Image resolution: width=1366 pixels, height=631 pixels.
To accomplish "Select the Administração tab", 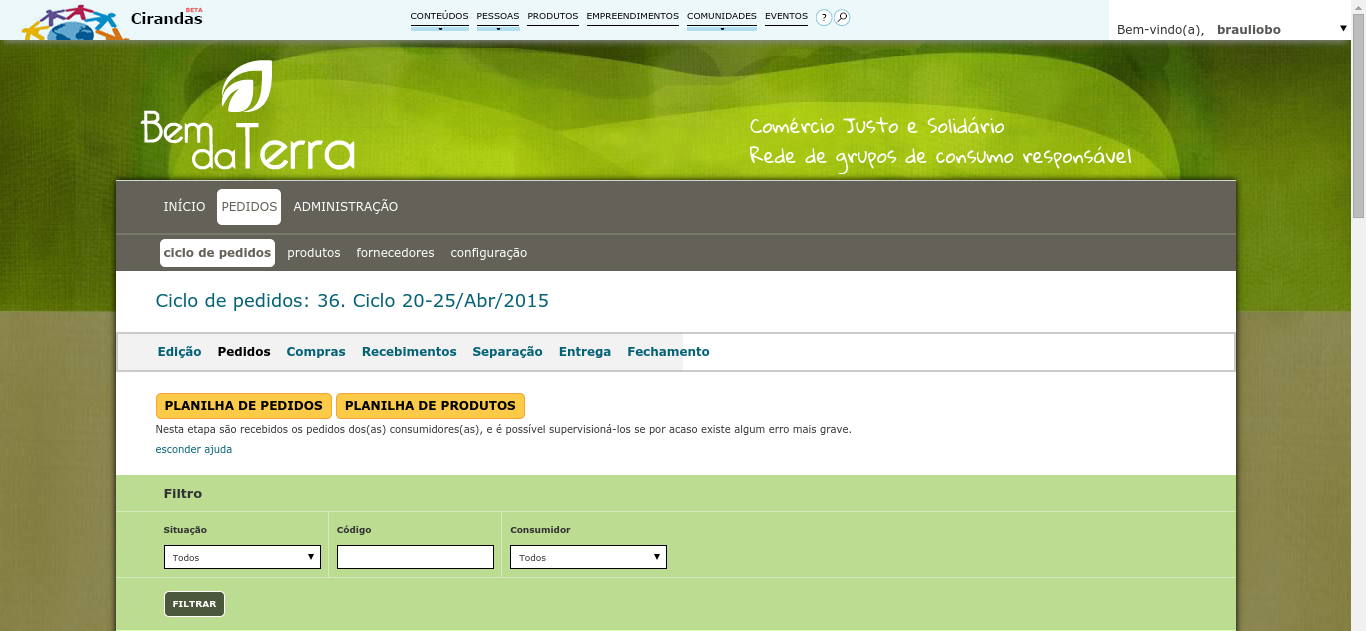I will [x=345, y=207].
